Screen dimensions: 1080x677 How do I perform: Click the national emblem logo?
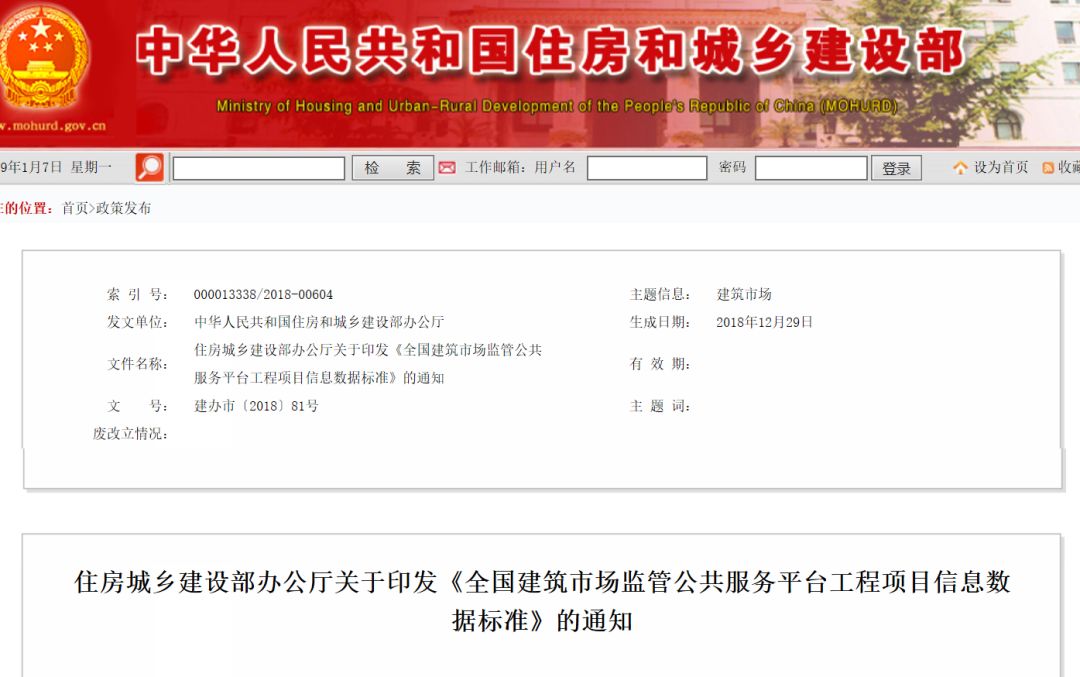(x=44, y=56)
